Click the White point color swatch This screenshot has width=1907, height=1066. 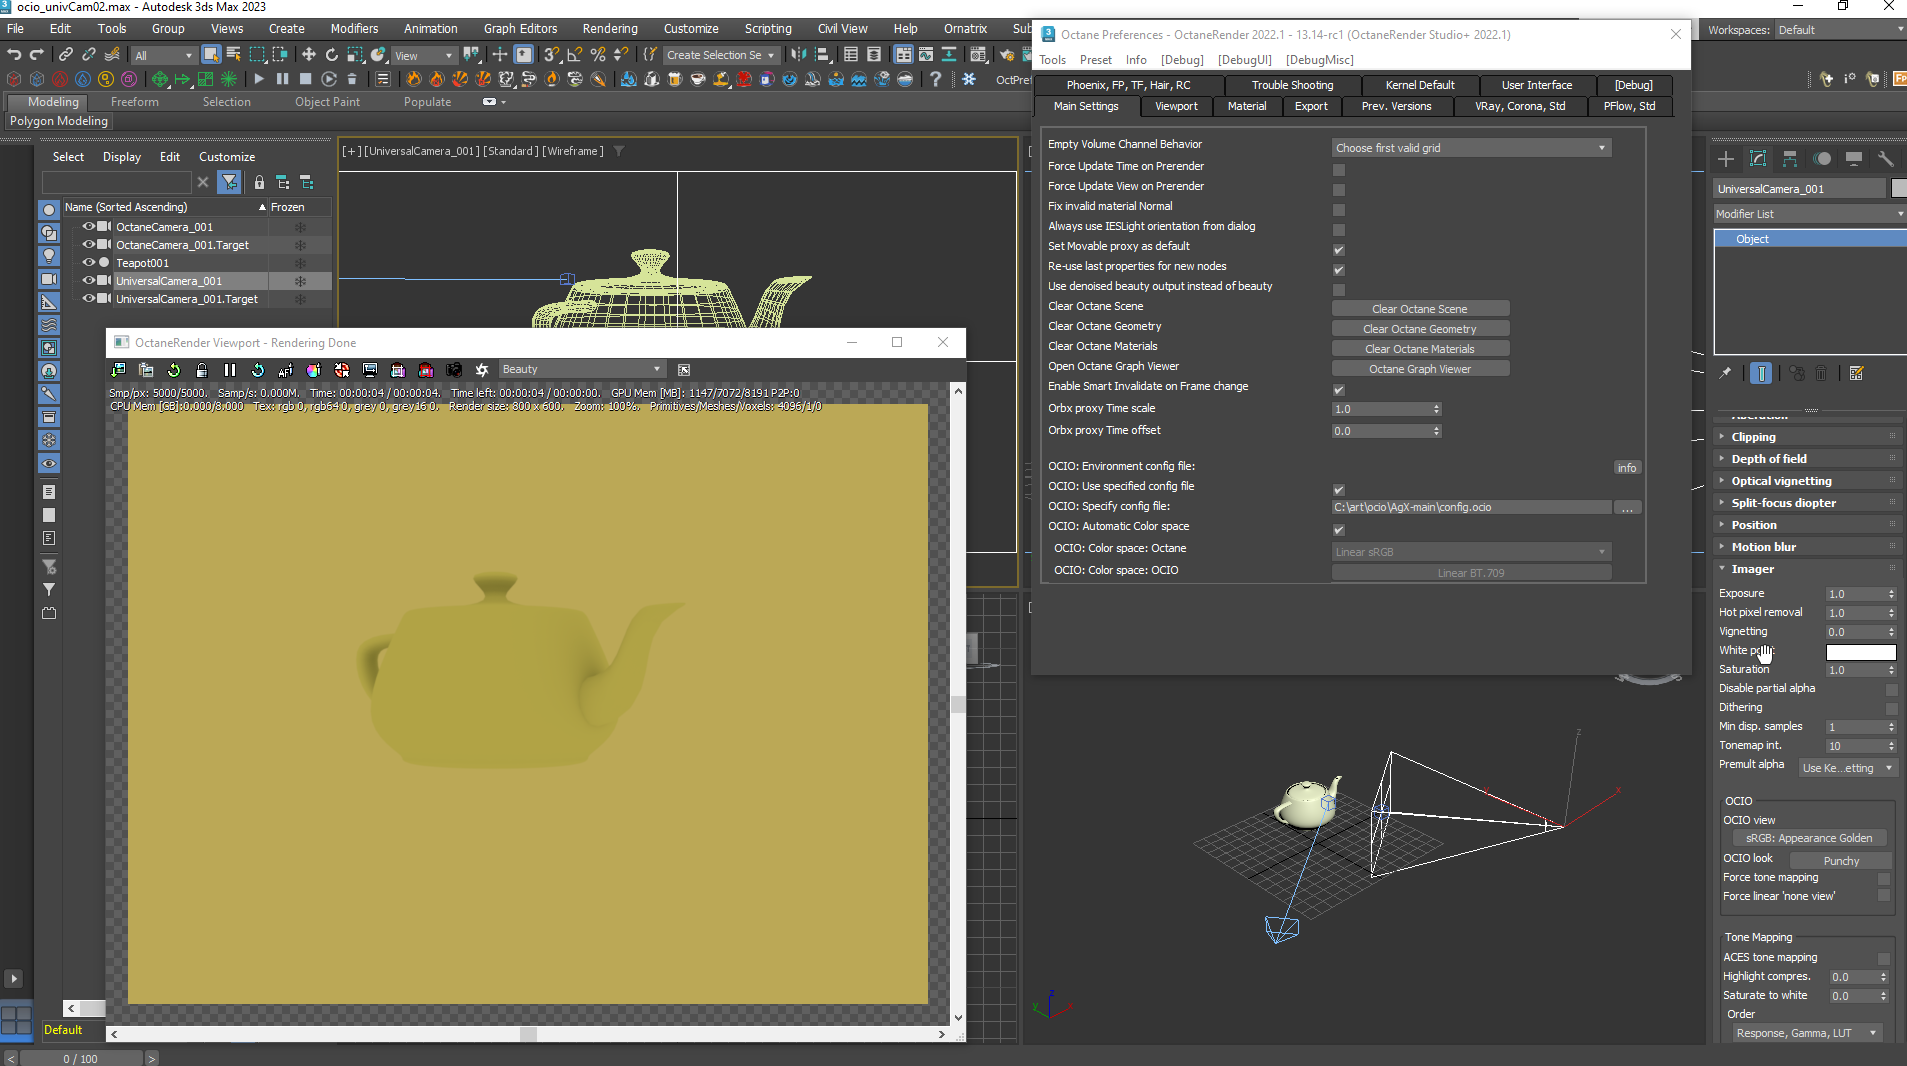[1861, 653]
